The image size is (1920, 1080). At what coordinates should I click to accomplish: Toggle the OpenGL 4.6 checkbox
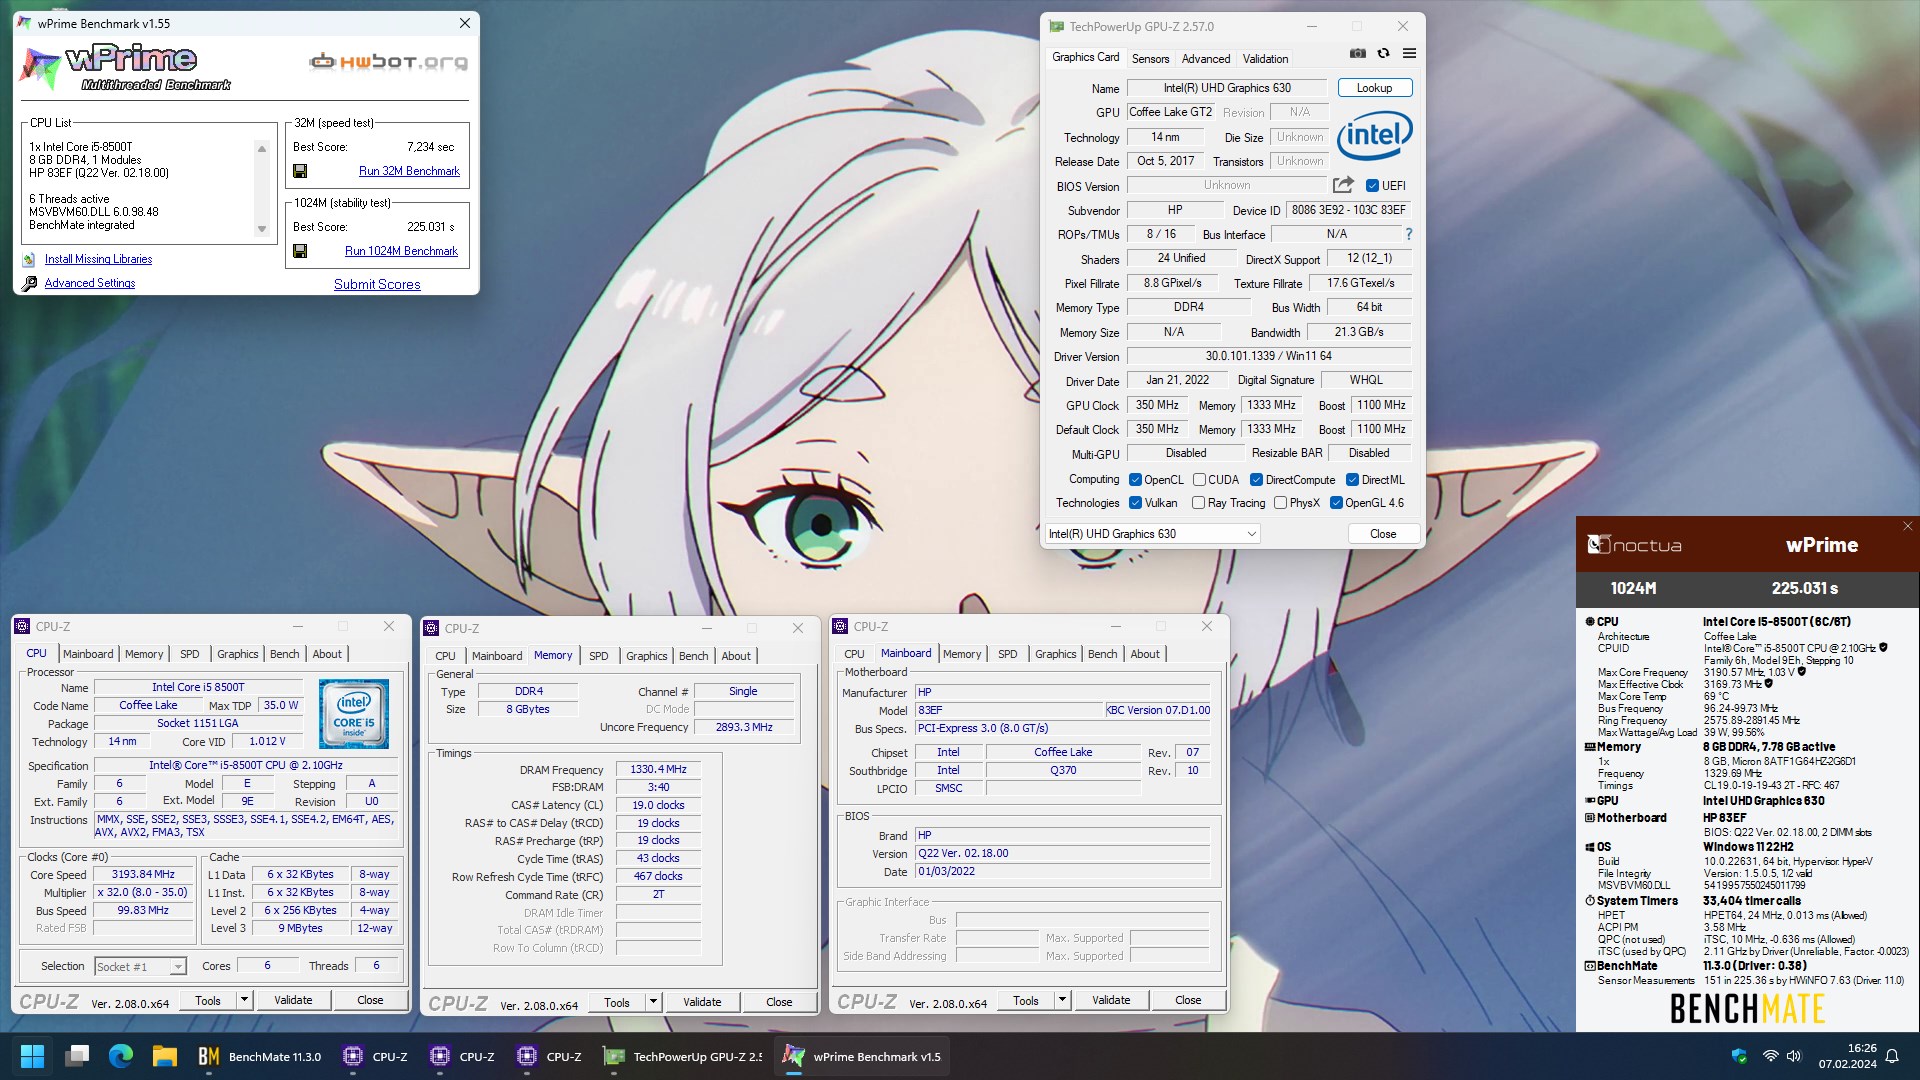[x=1336, y=503]
